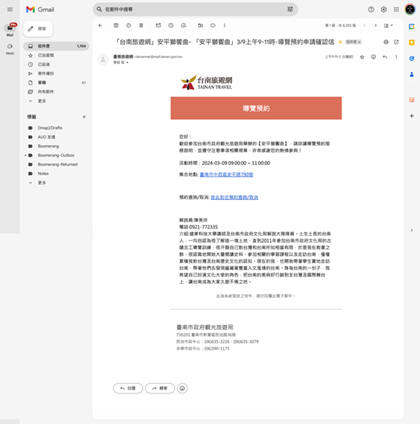Click the snooze clock icon in toolbar
Image resolution: width=420 pixels, height=424 pixels.
point(171,25)
